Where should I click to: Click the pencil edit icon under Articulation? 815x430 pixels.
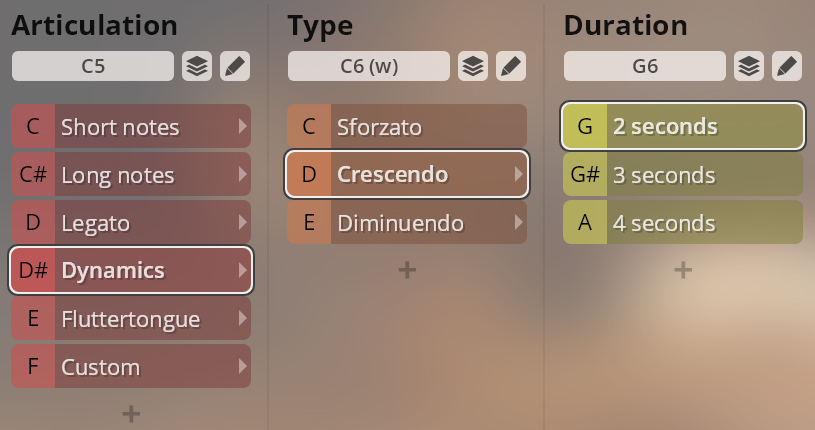pos(235,67)
